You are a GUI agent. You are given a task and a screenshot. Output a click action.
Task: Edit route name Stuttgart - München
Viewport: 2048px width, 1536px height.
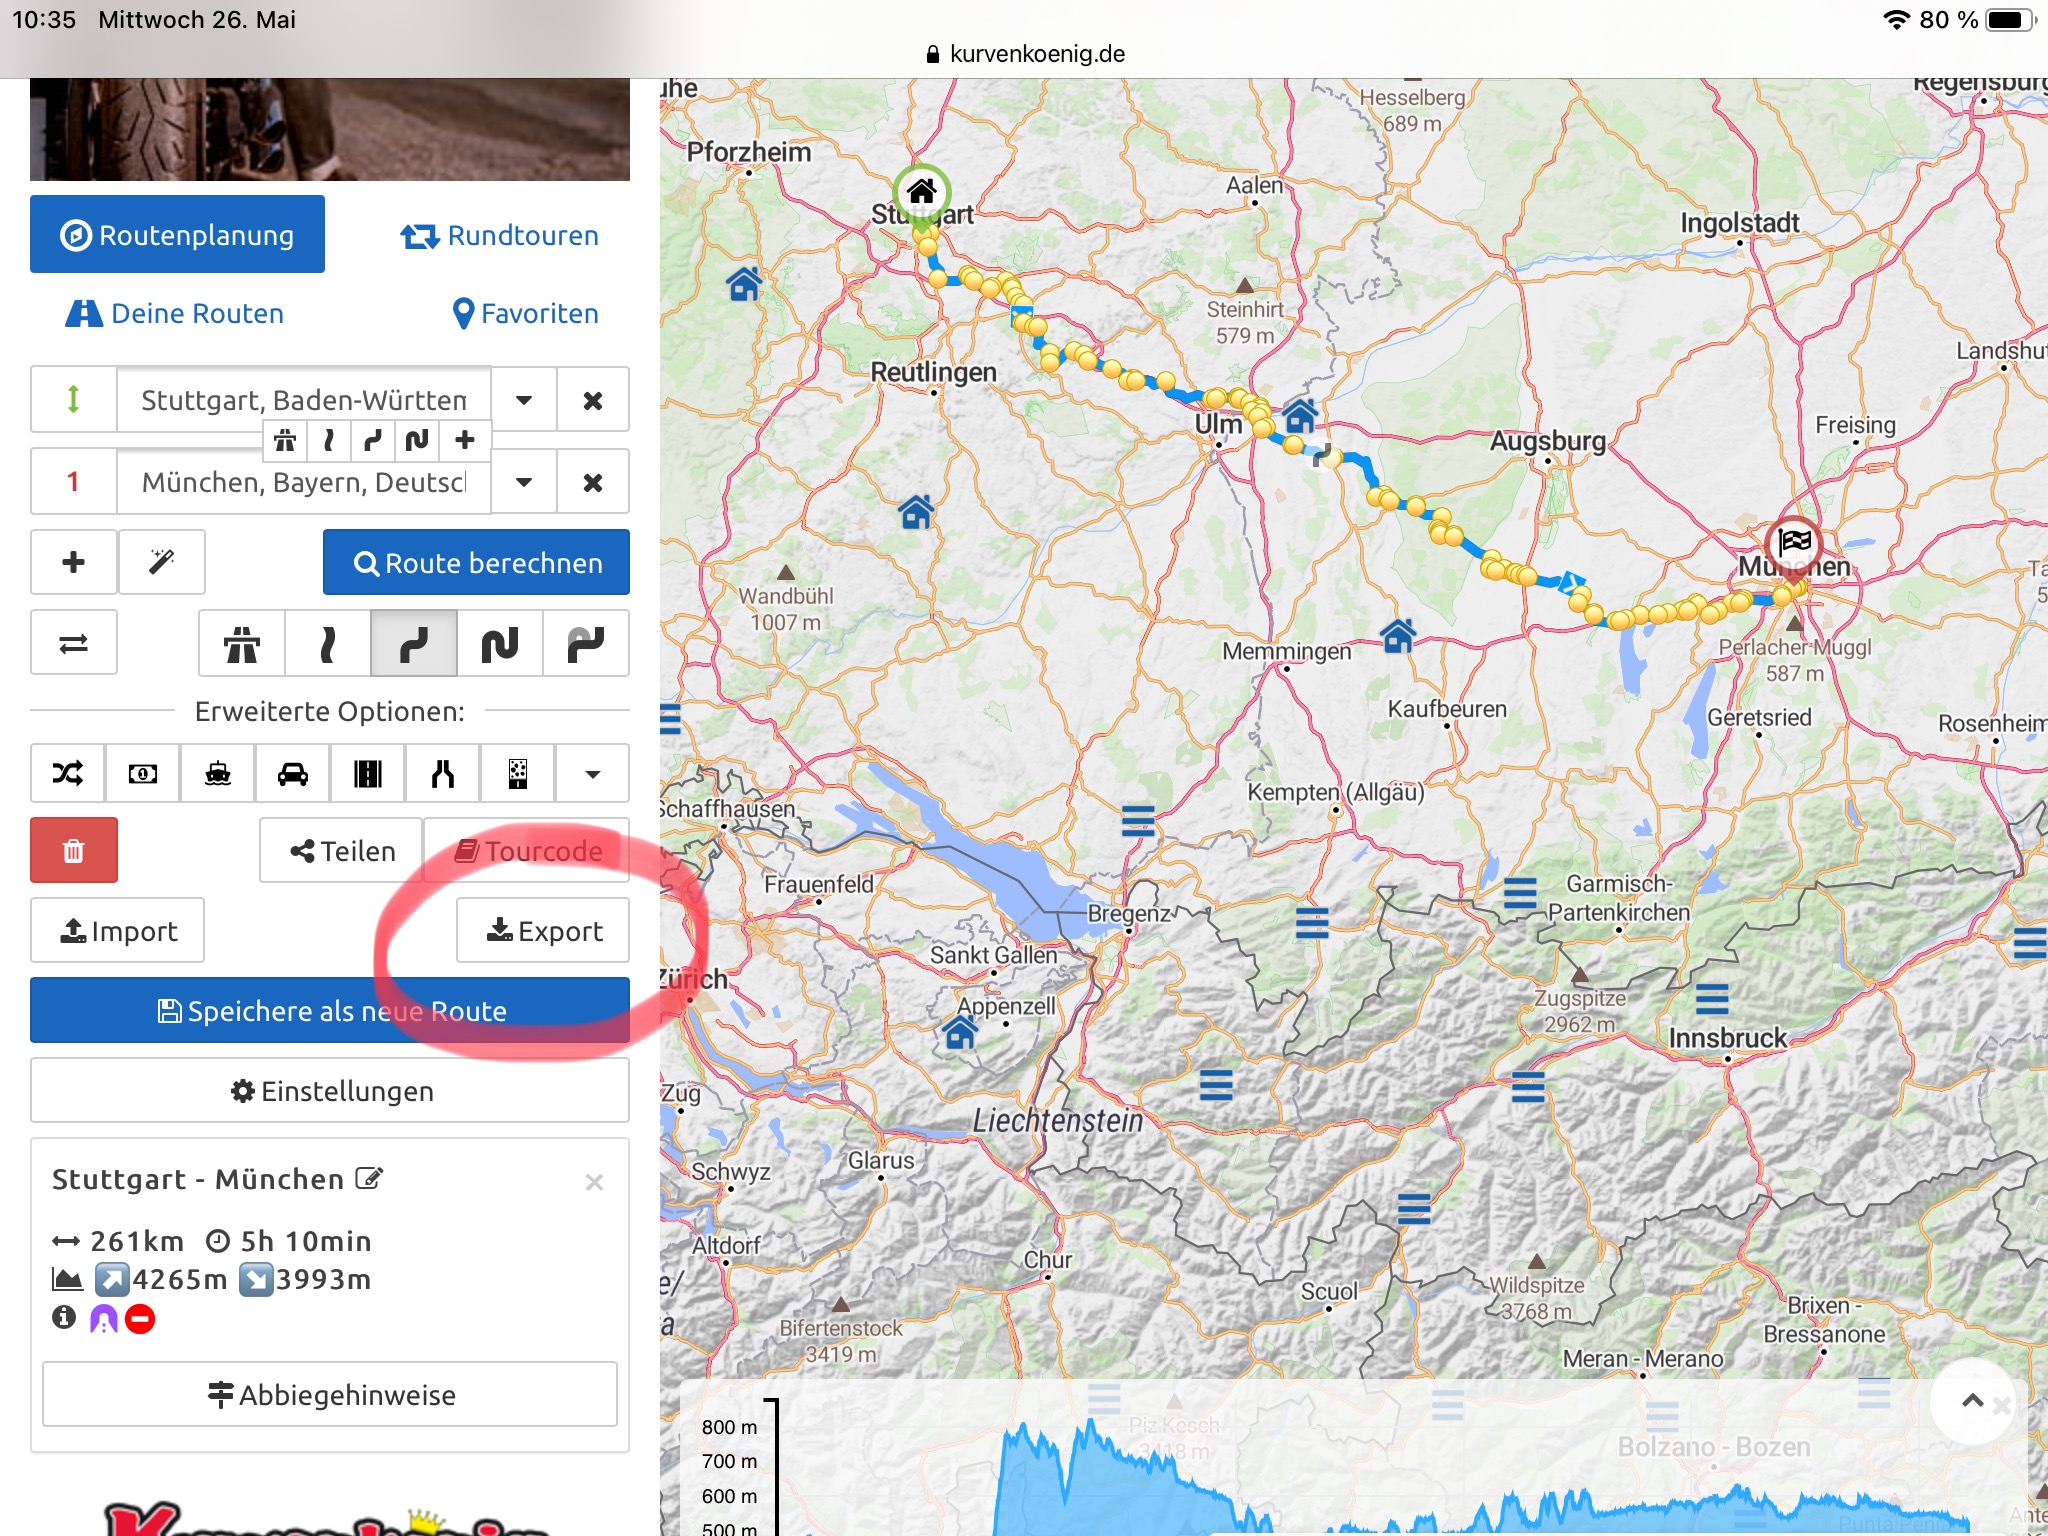coord(369,1178)
